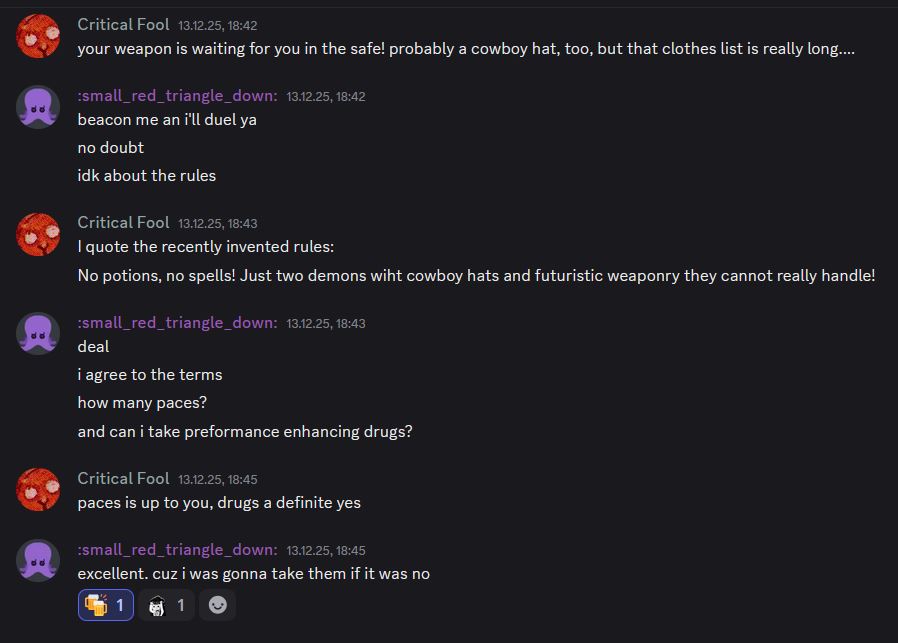This screenshot has width=898, height=643.
Task: Click the add reaction smiley icon
Action: point(217,605)
